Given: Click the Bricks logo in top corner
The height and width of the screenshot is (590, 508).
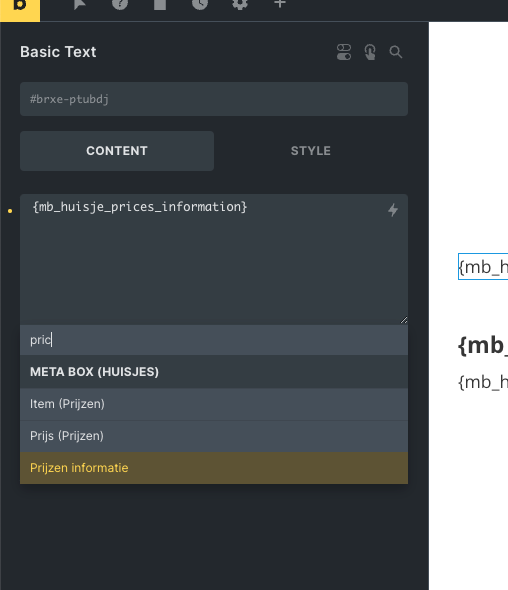Looking at the screenshot, I should [x=20, y=8].
